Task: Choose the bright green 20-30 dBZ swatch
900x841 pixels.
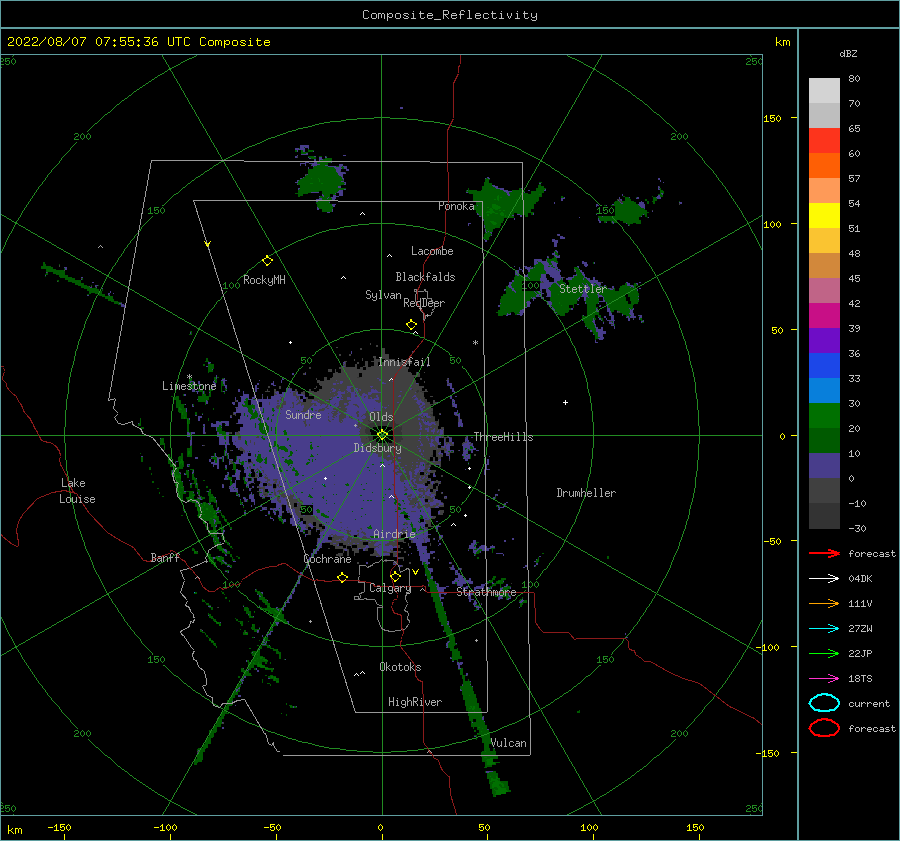Action: coord(824,416)
